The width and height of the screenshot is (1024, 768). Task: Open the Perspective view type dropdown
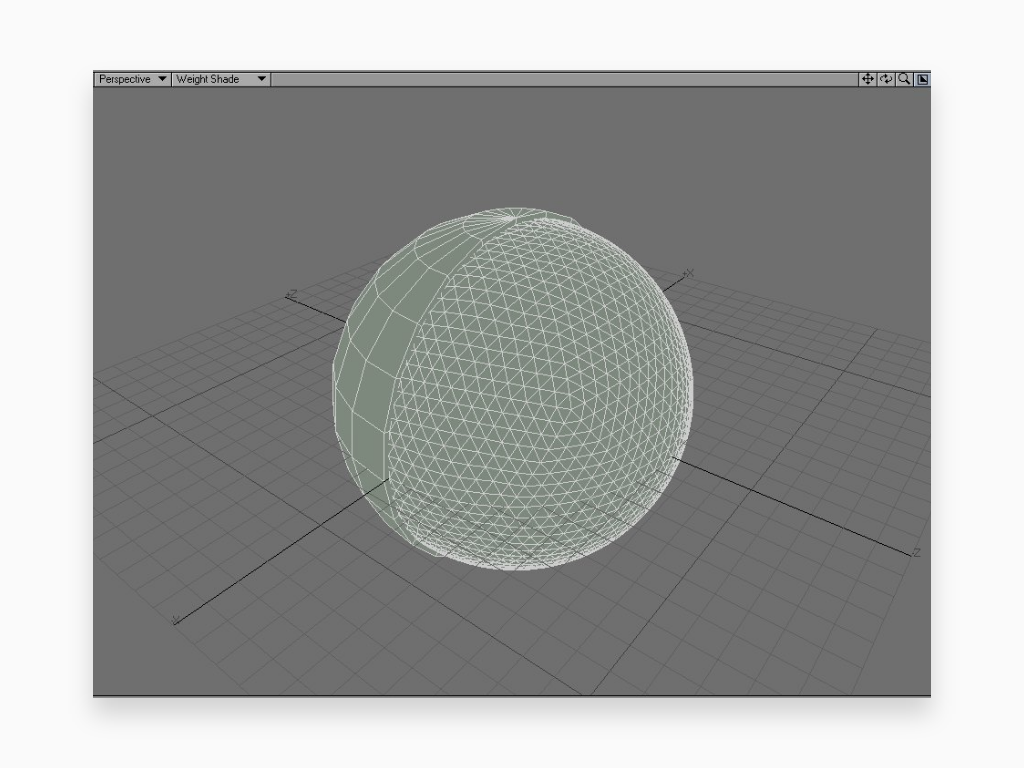coord(133,79)
